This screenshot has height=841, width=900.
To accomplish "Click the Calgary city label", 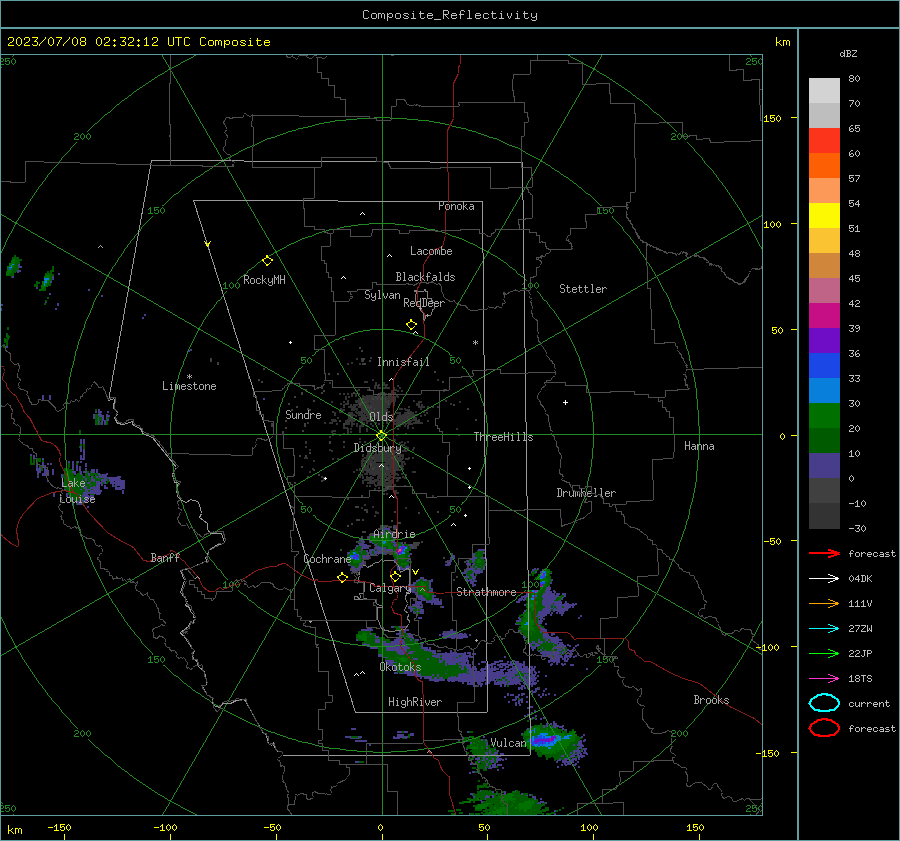I will [x=390, y=588].
